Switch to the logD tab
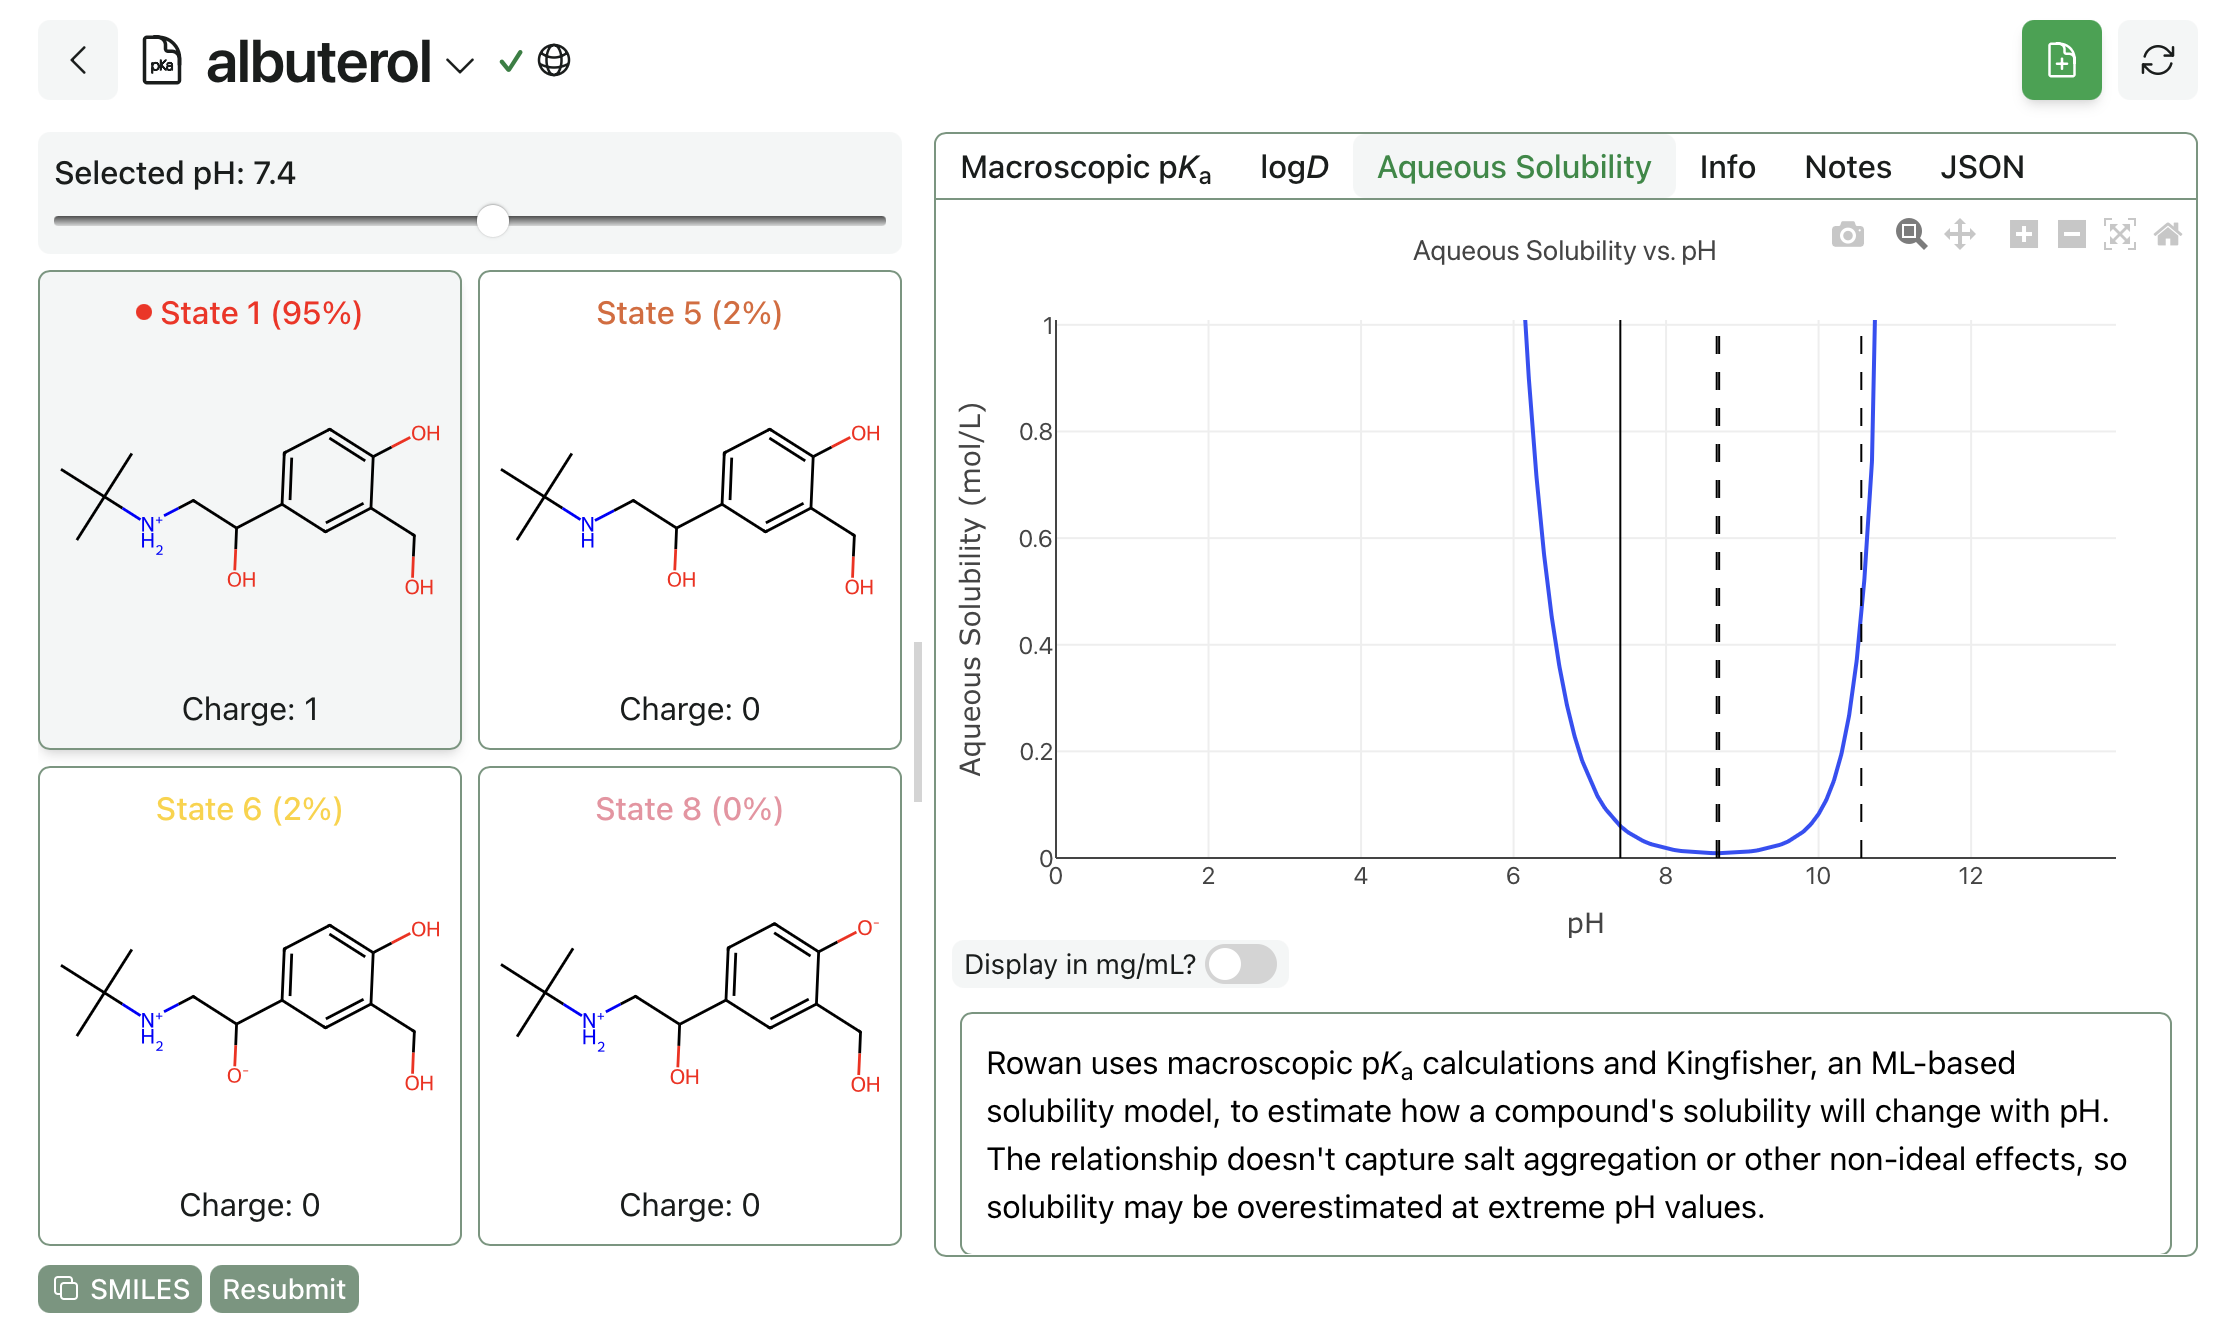This screenshot has width=2216, height=1328. pos(1294,167)
